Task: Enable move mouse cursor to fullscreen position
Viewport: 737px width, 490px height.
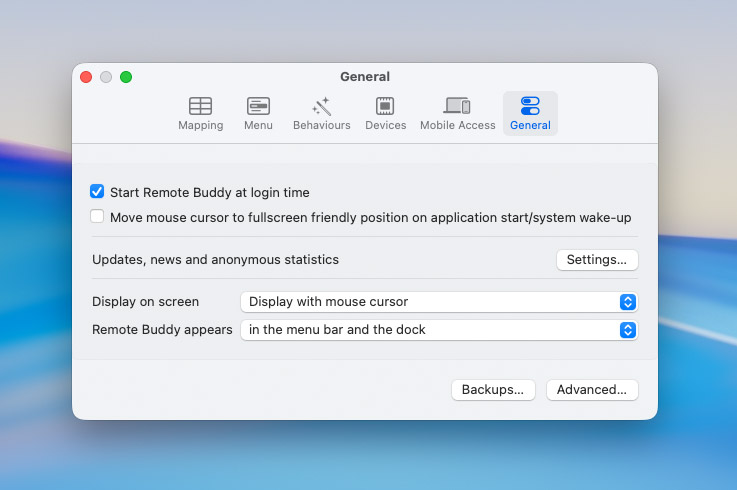Action: [x=97, y=217]
